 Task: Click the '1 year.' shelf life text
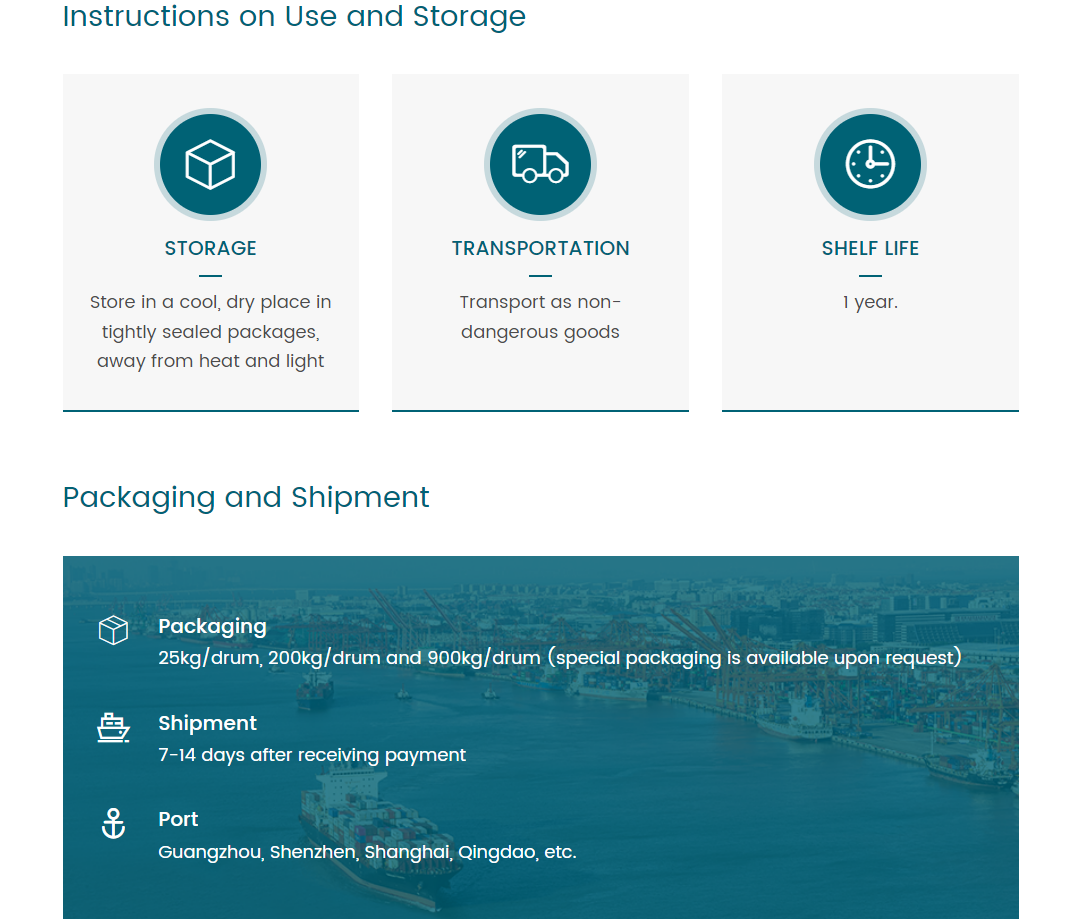click(870, 302)
